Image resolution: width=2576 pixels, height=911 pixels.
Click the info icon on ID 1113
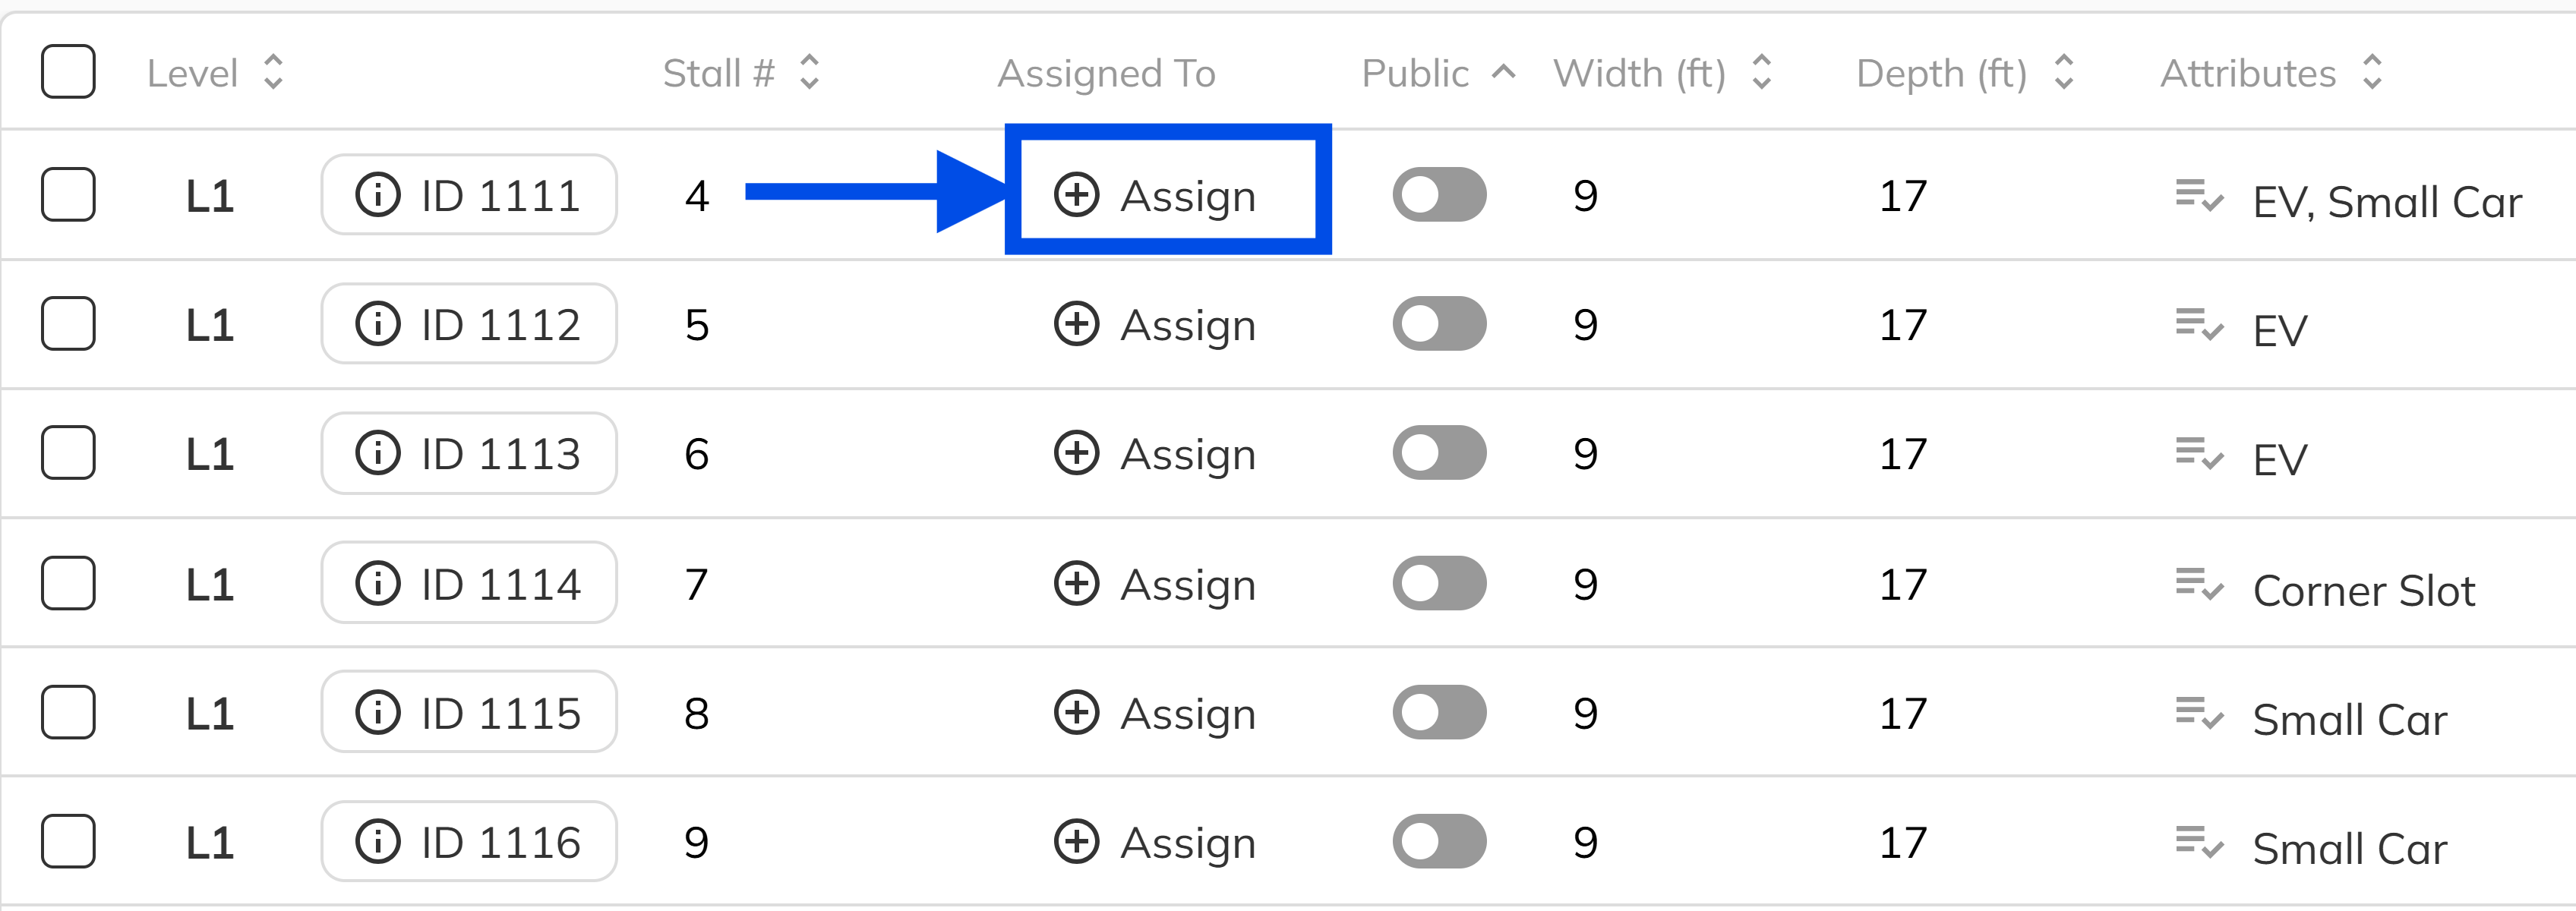(378, 453)
